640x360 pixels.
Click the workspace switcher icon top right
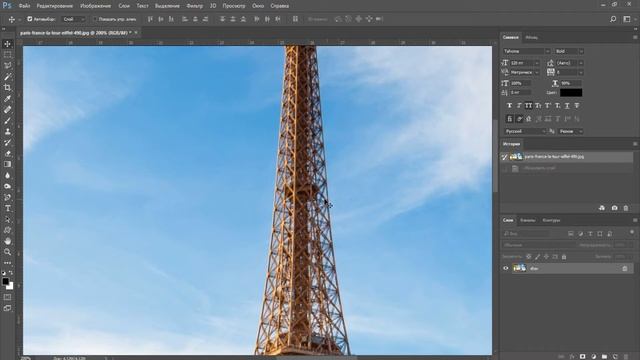pyautogui.click(x=627, y=19)
